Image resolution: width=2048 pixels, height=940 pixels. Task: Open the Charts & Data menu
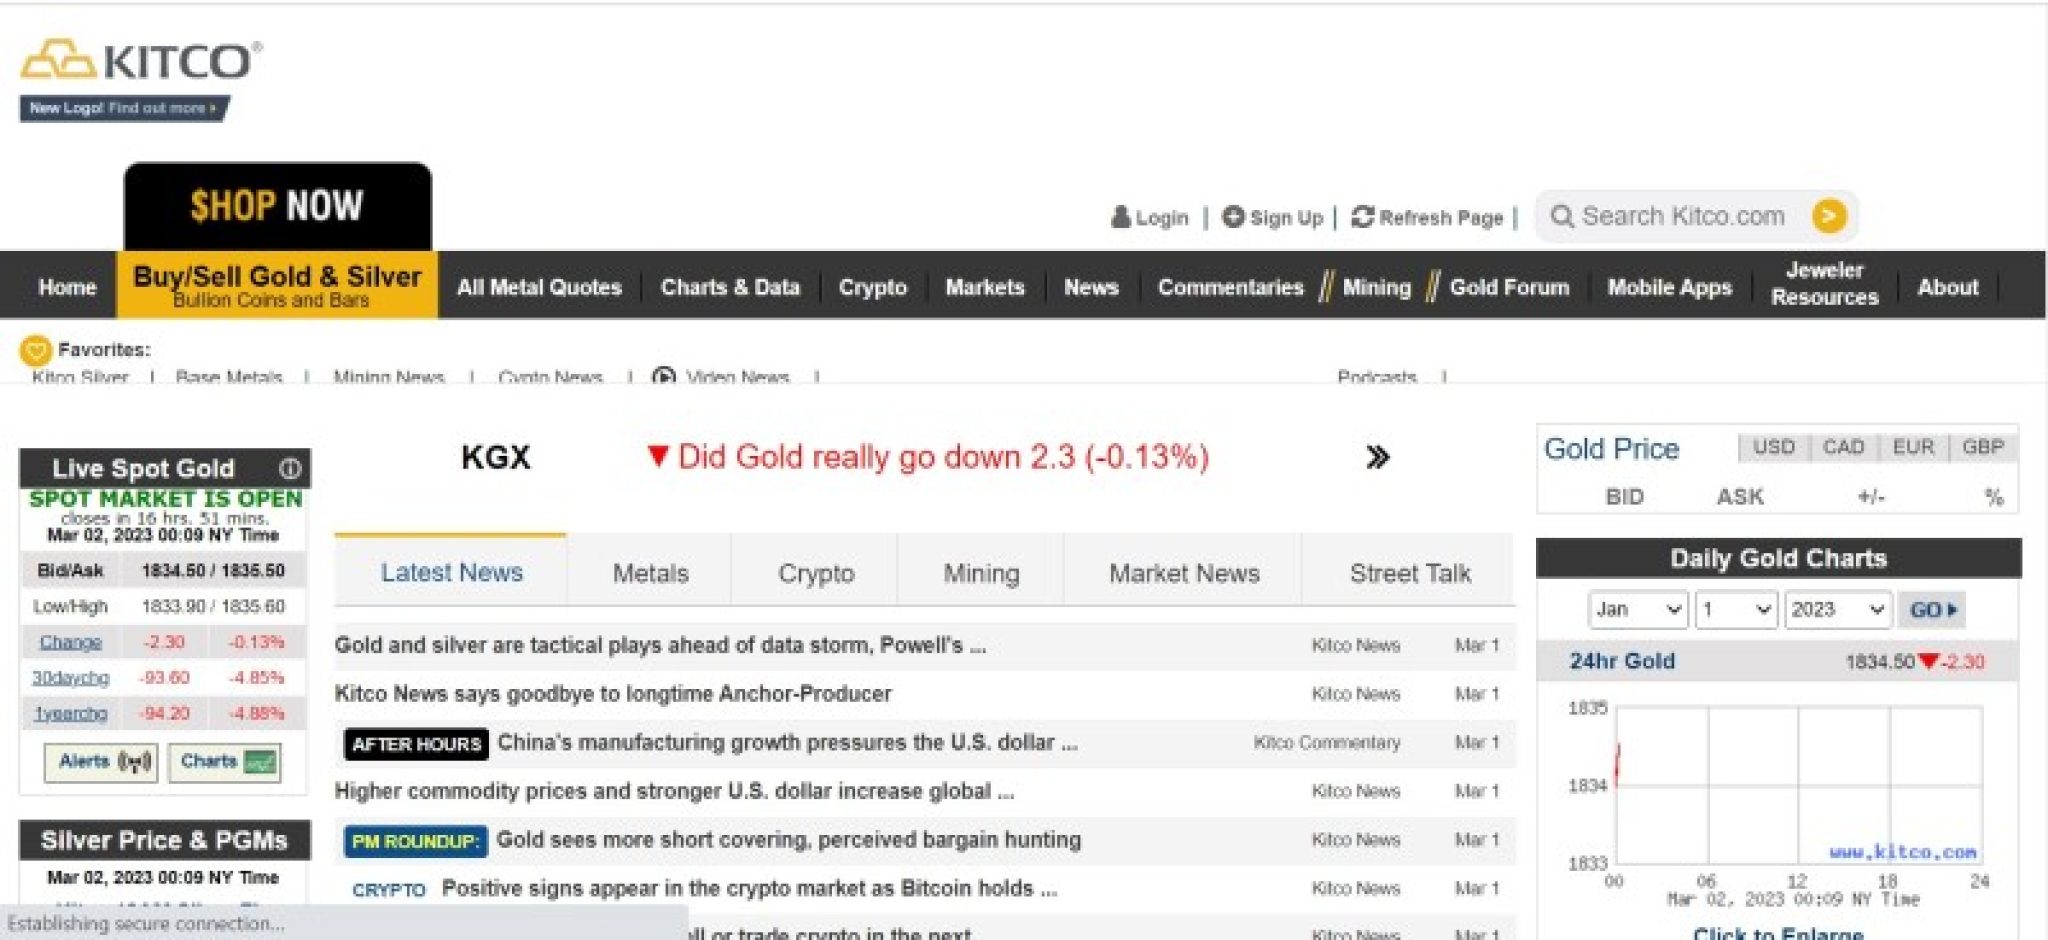(x=729, y=287)
